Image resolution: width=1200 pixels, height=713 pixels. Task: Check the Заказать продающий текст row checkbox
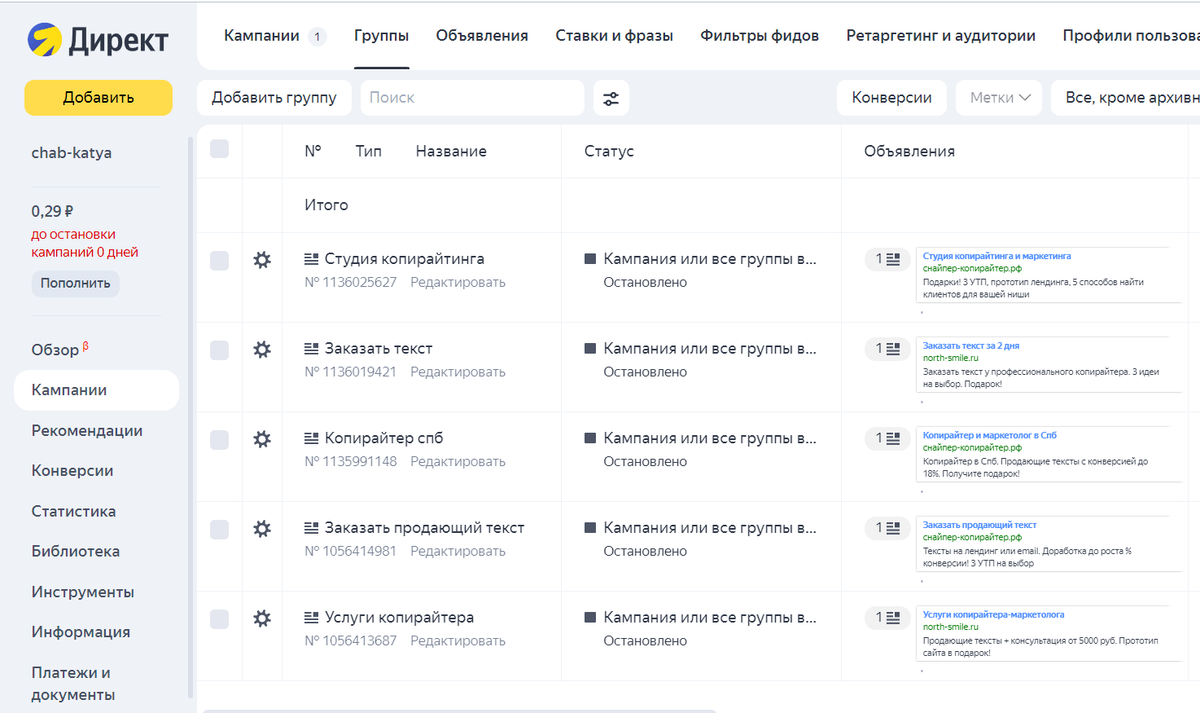click(x=219, y=529)
